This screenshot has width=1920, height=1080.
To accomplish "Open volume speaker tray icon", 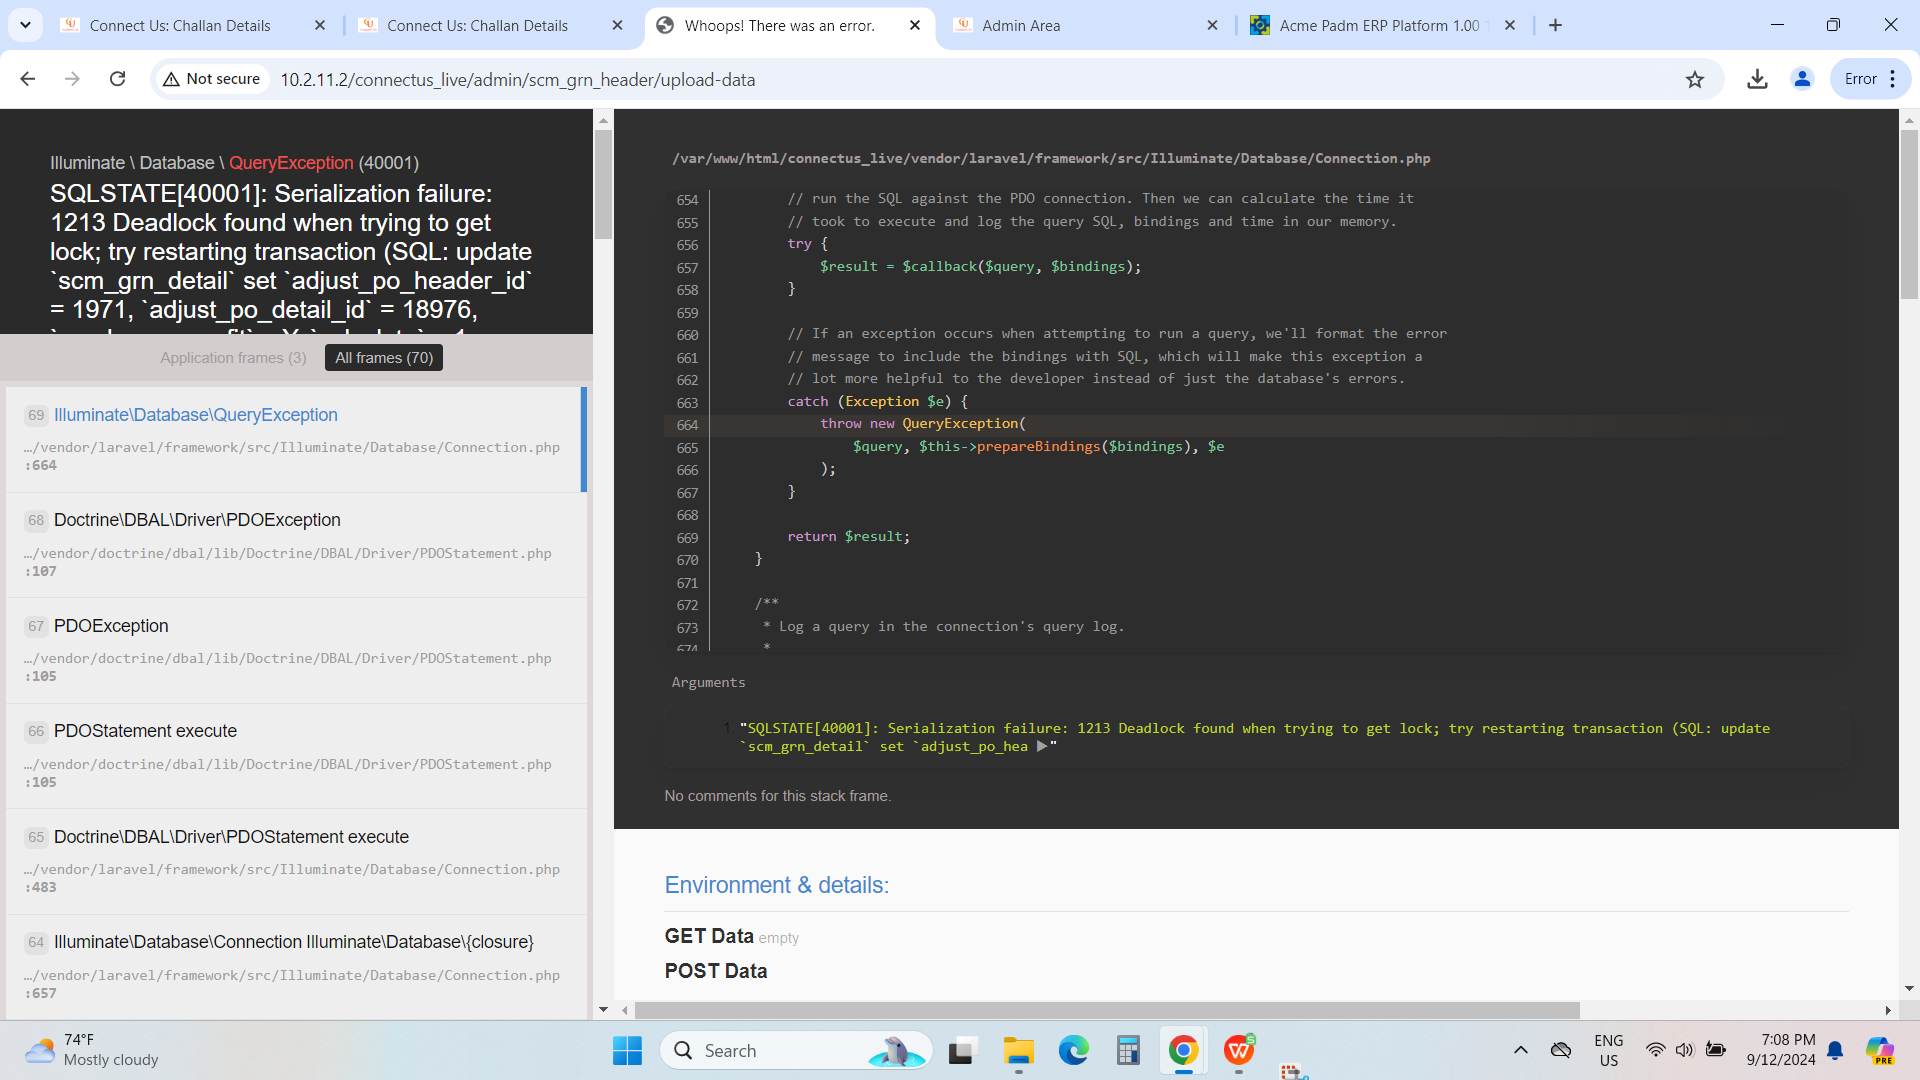I will click(x=1685, y=1050).
